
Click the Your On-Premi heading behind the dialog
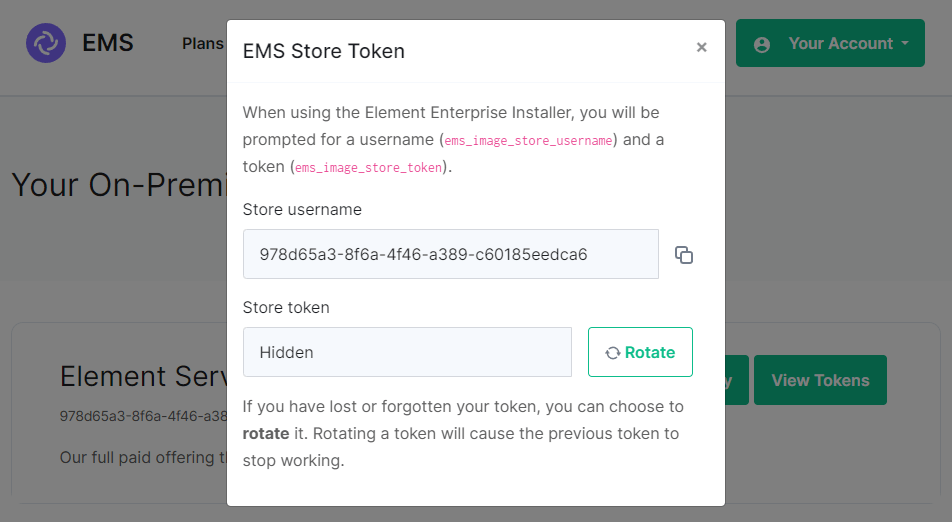pos(119,185)
